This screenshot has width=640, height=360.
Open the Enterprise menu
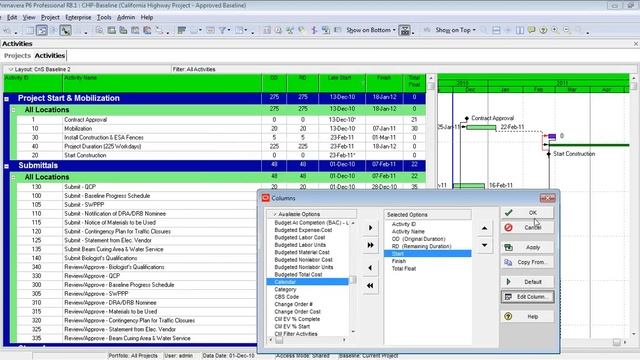(x=78, y=18)
